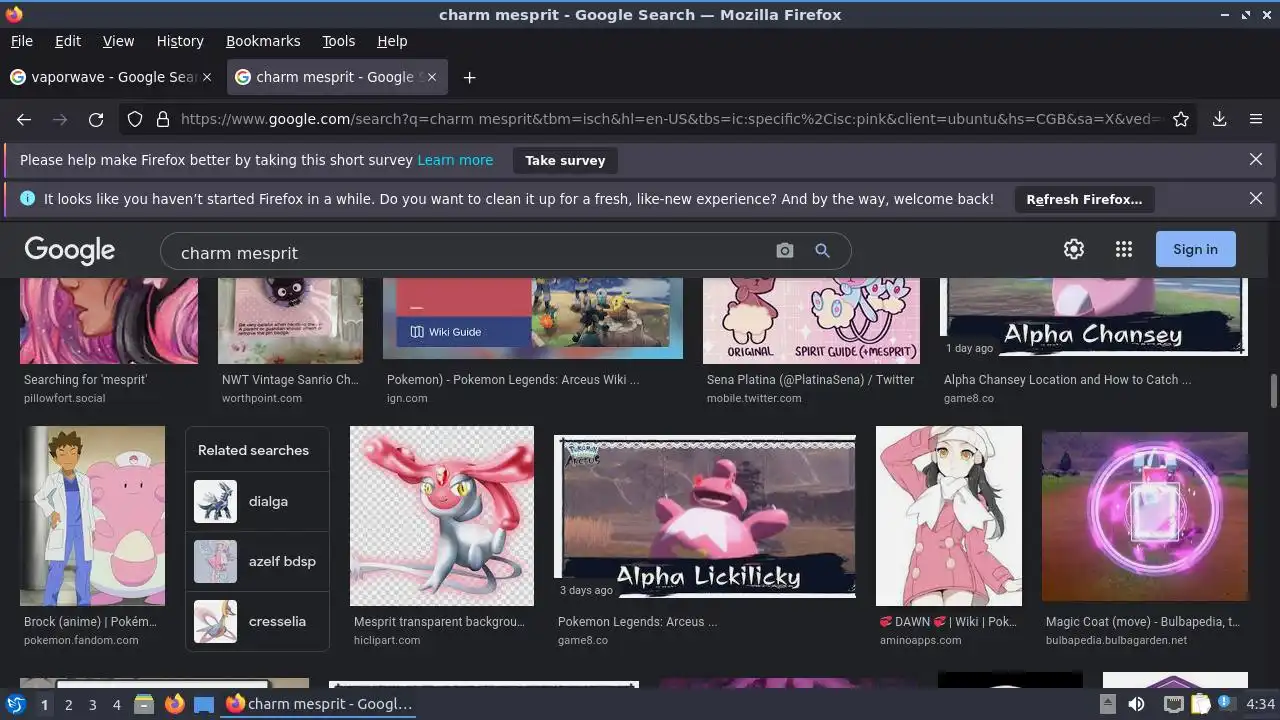Screen dimensions: 1280x720
Task: Open the Alpha Lickilicky image result
Action: point(705,516)
